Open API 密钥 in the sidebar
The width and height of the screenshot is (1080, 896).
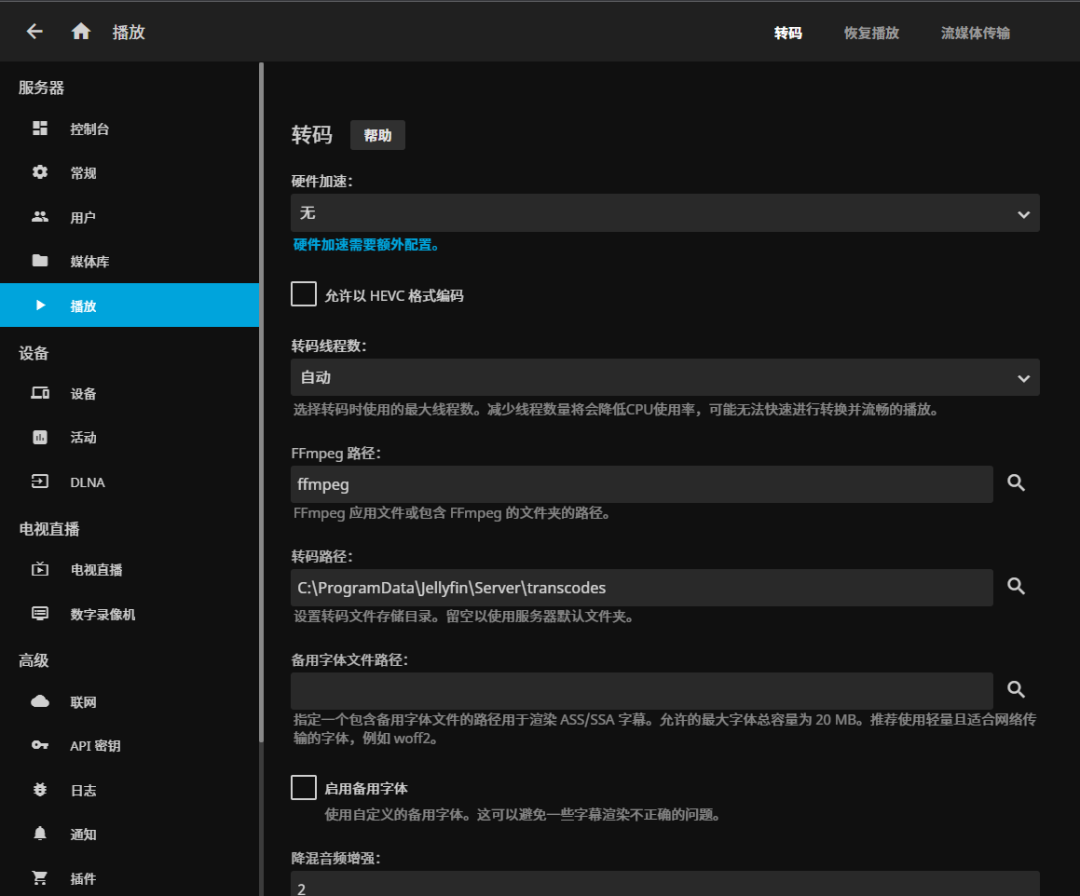pos(129,746)
